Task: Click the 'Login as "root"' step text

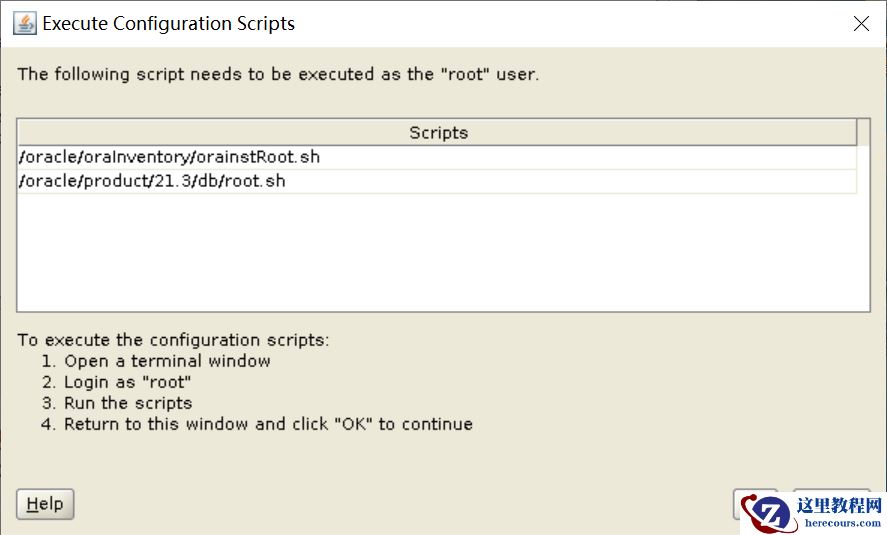Action: (127, 382)
